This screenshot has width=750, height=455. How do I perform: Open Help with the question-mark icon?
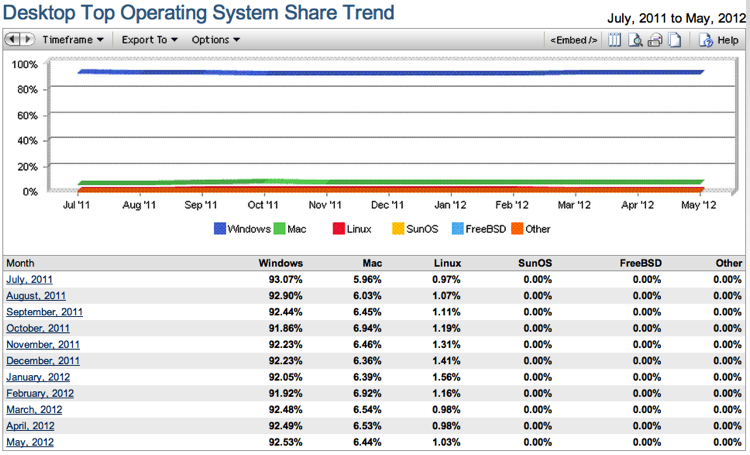tap(706, 40)
